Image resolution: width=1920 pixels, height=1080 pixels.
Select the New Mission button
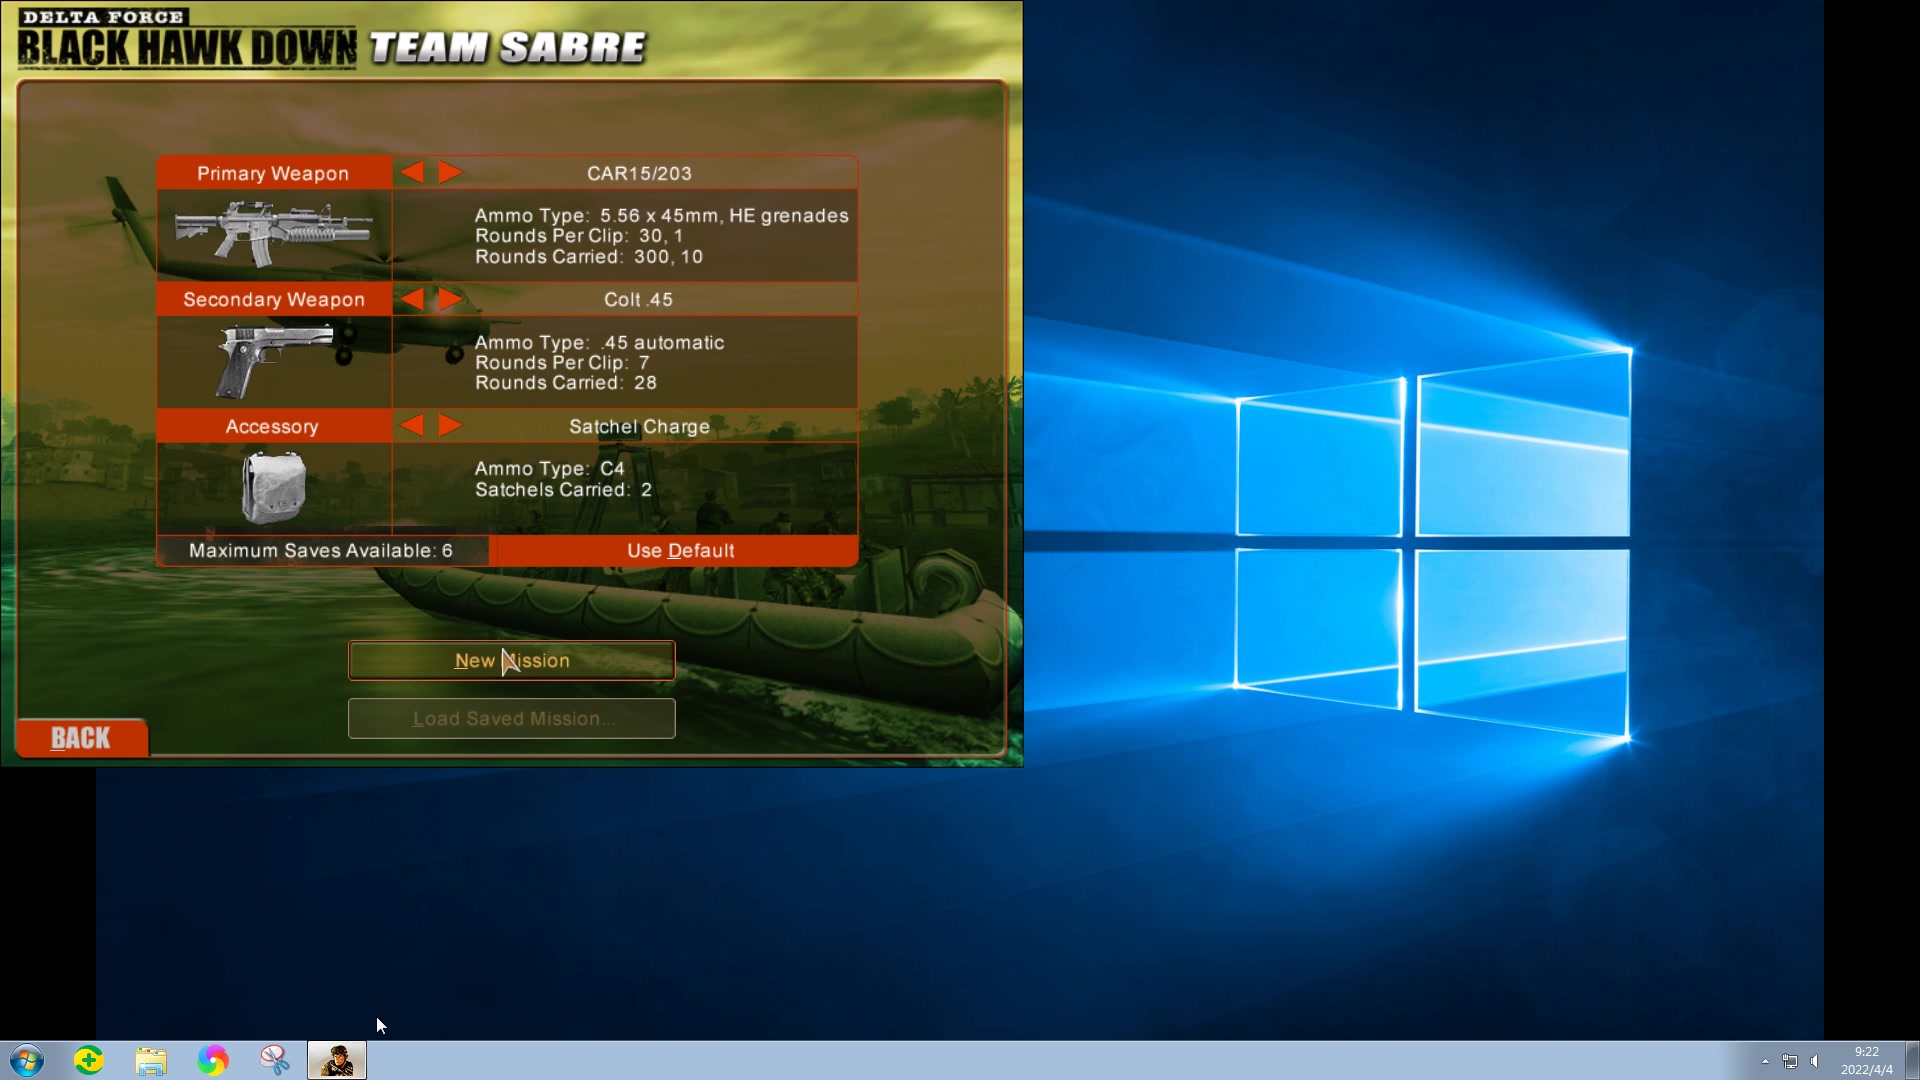pos(512,661)
